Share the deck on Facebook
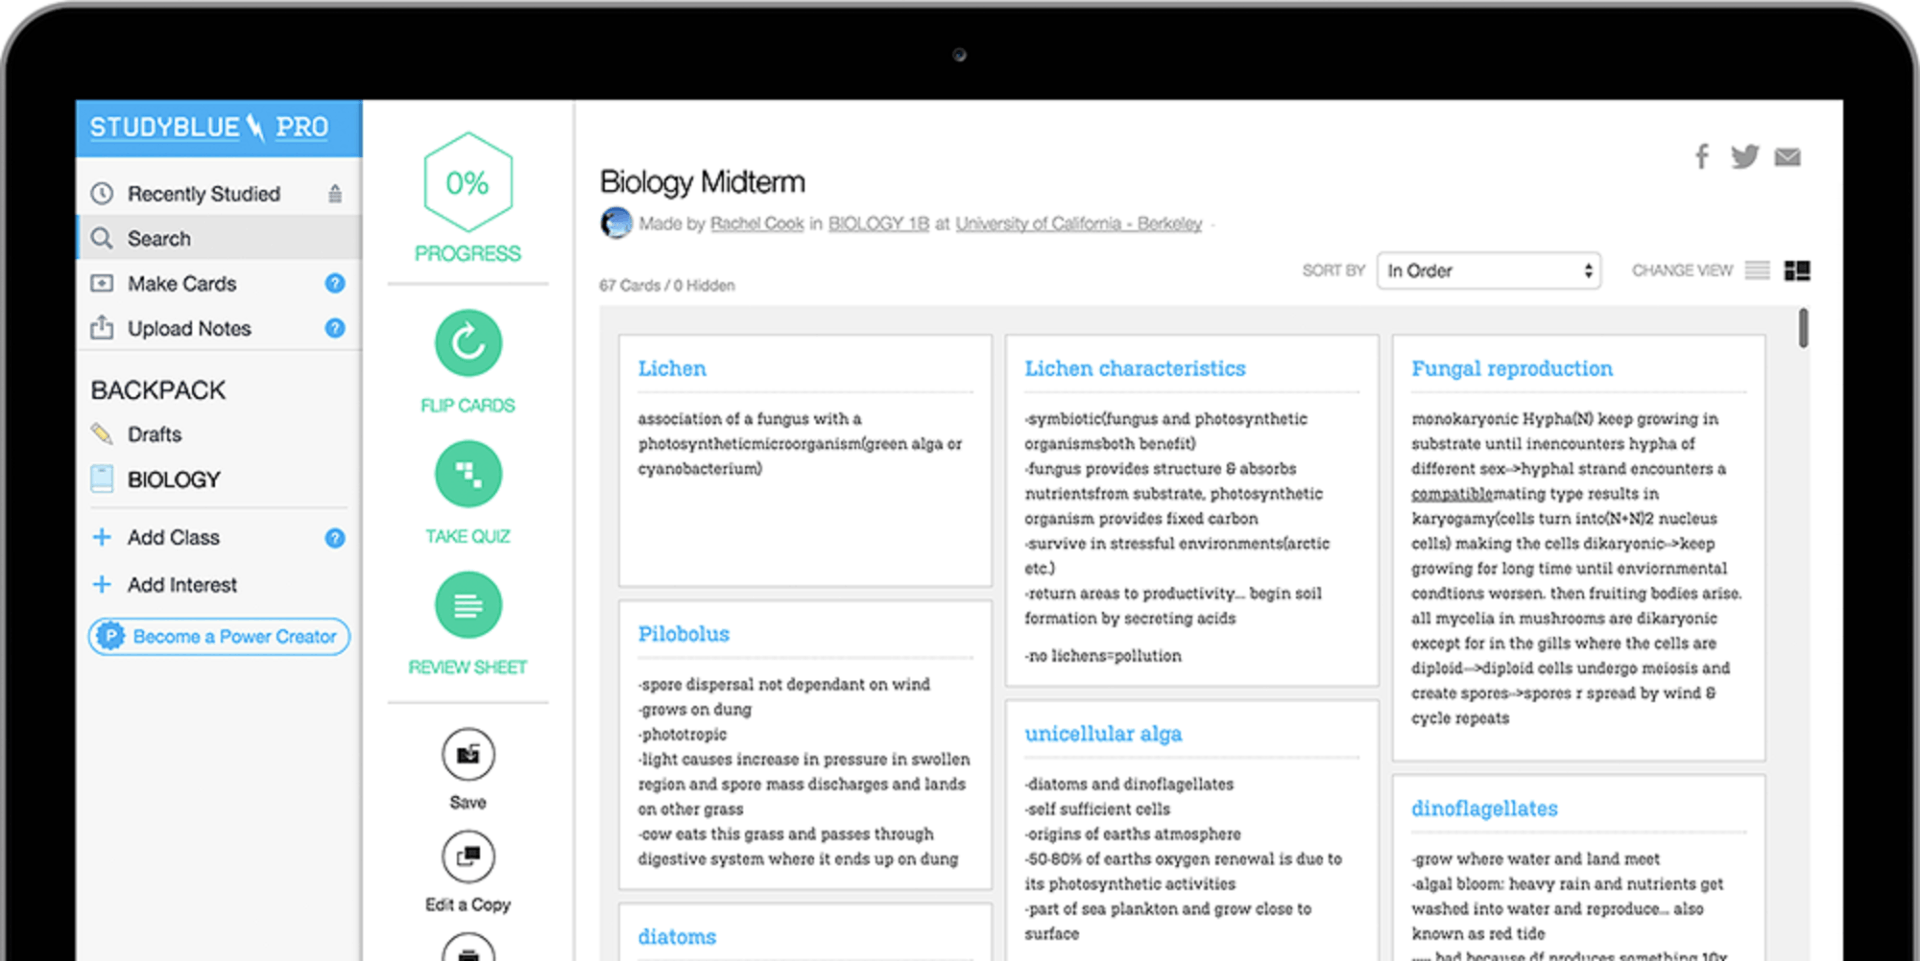Viewport: 1920px width, 961px height. pos(1702,156)
